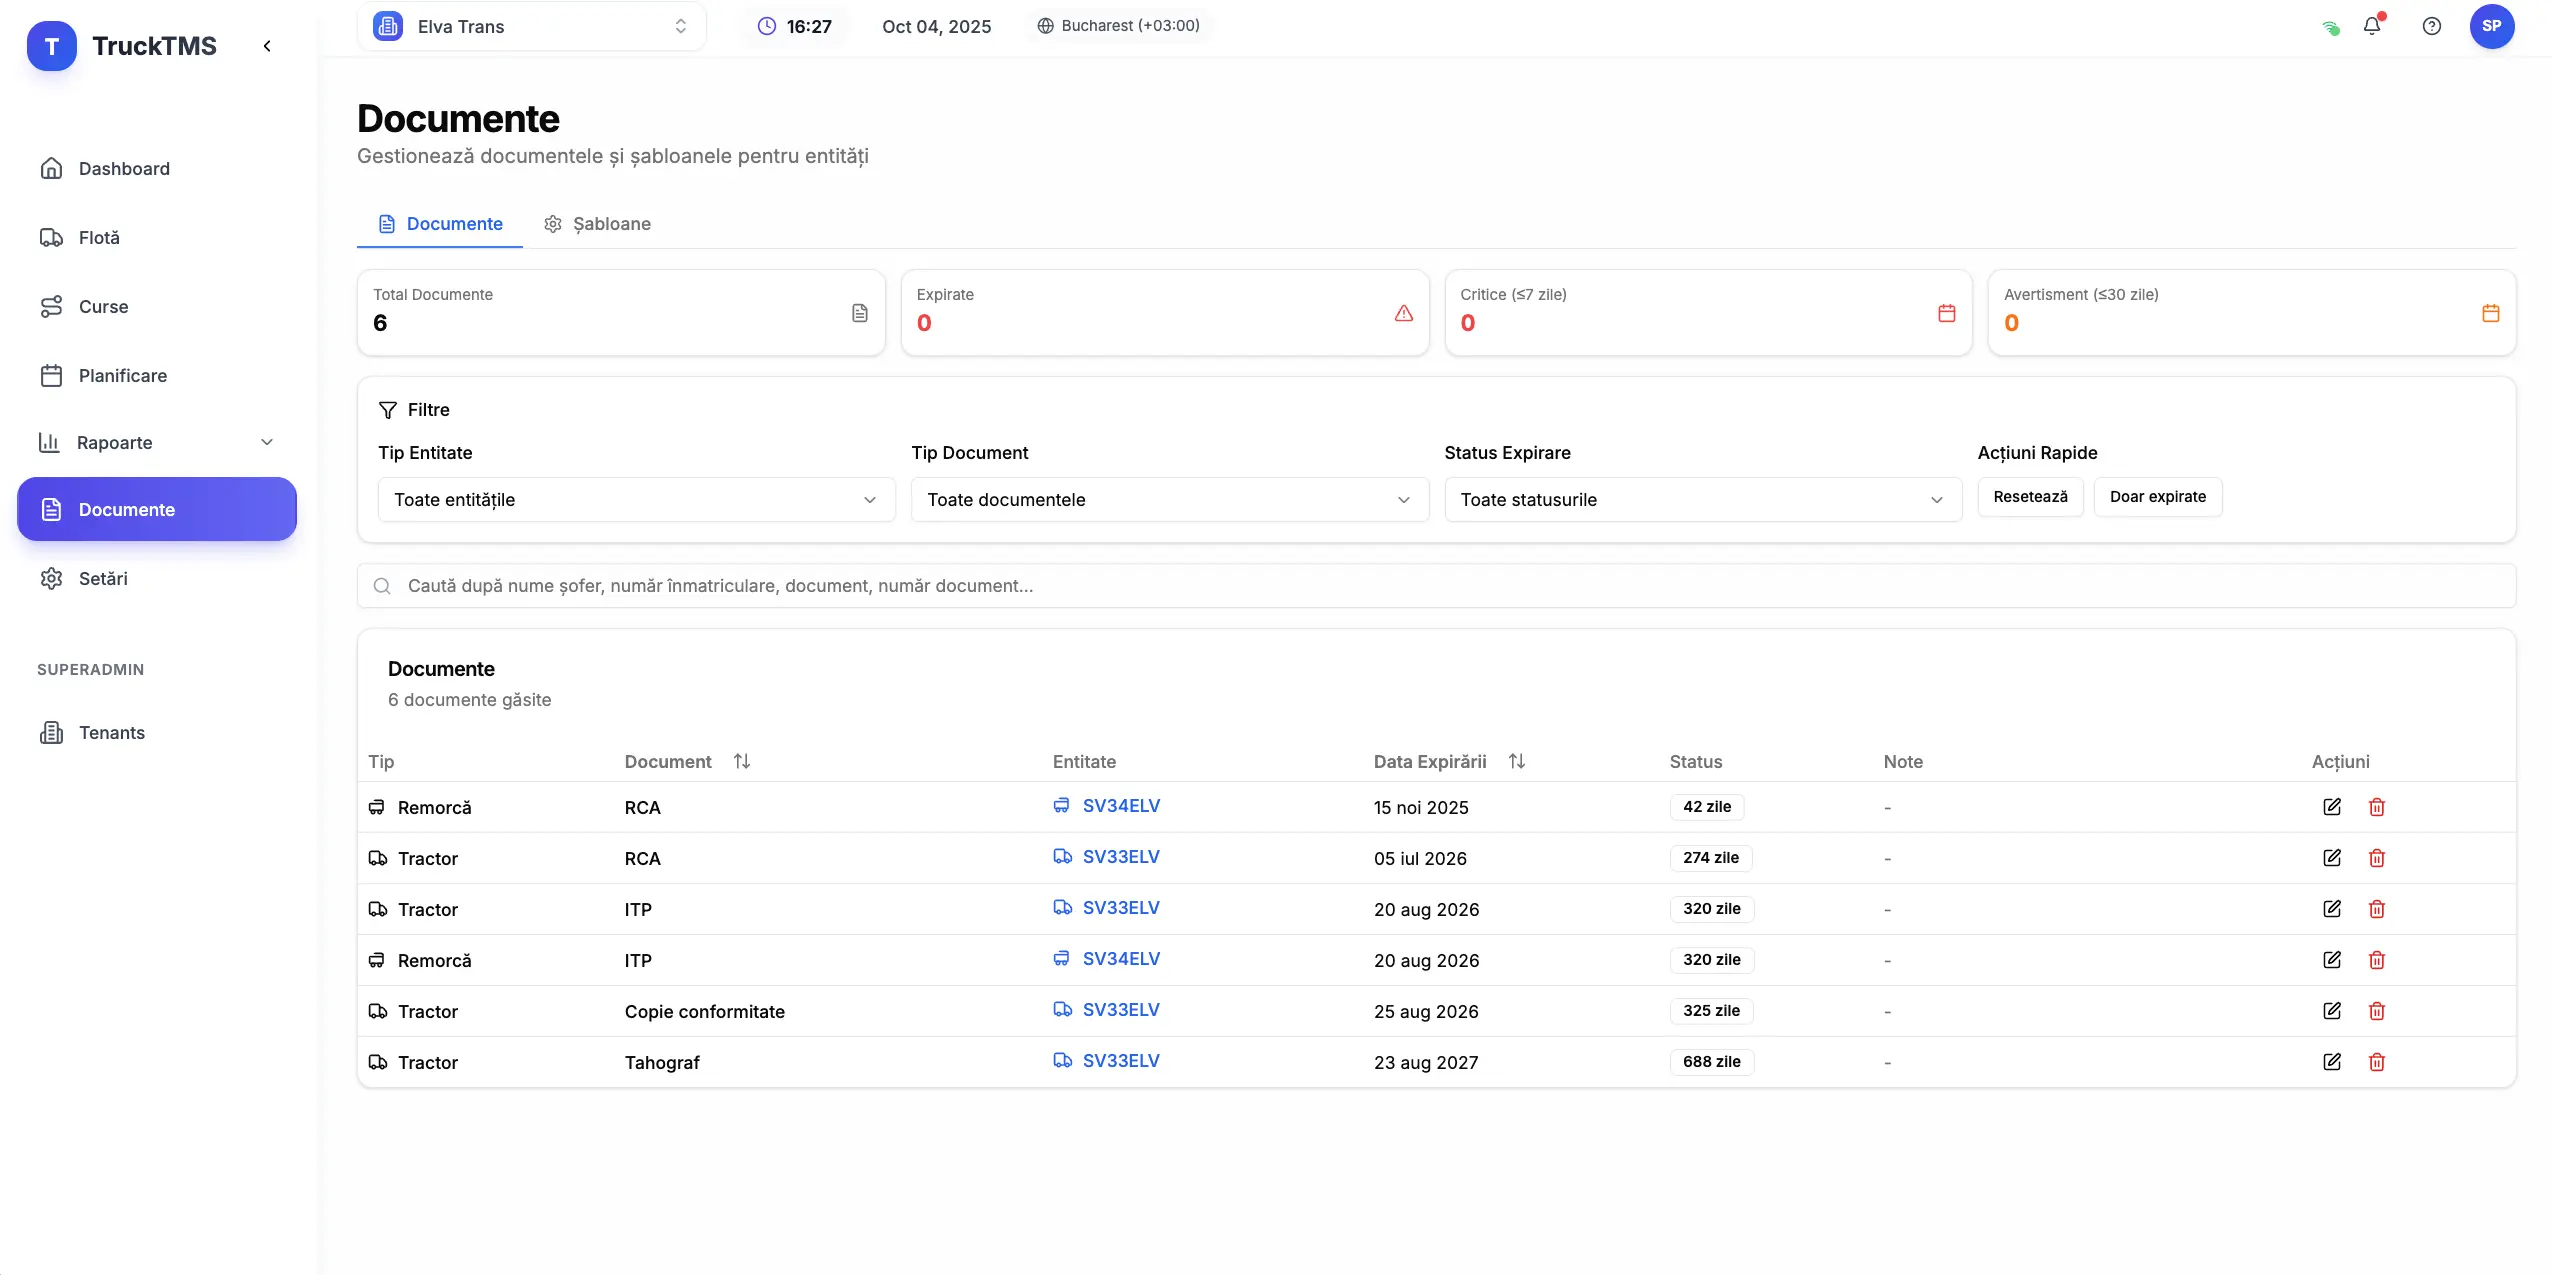Delete the Copie conformitate document via trash icon

point(2376,1011)
